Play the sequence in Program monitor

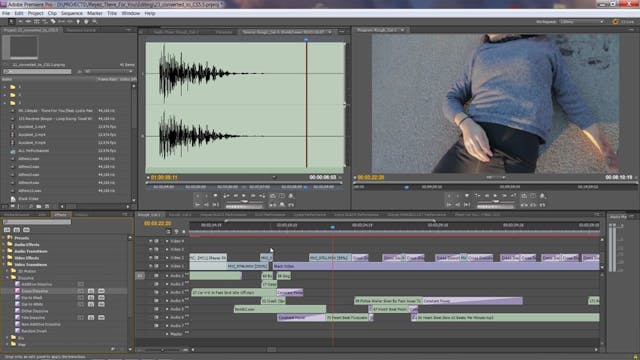point(496,196)
